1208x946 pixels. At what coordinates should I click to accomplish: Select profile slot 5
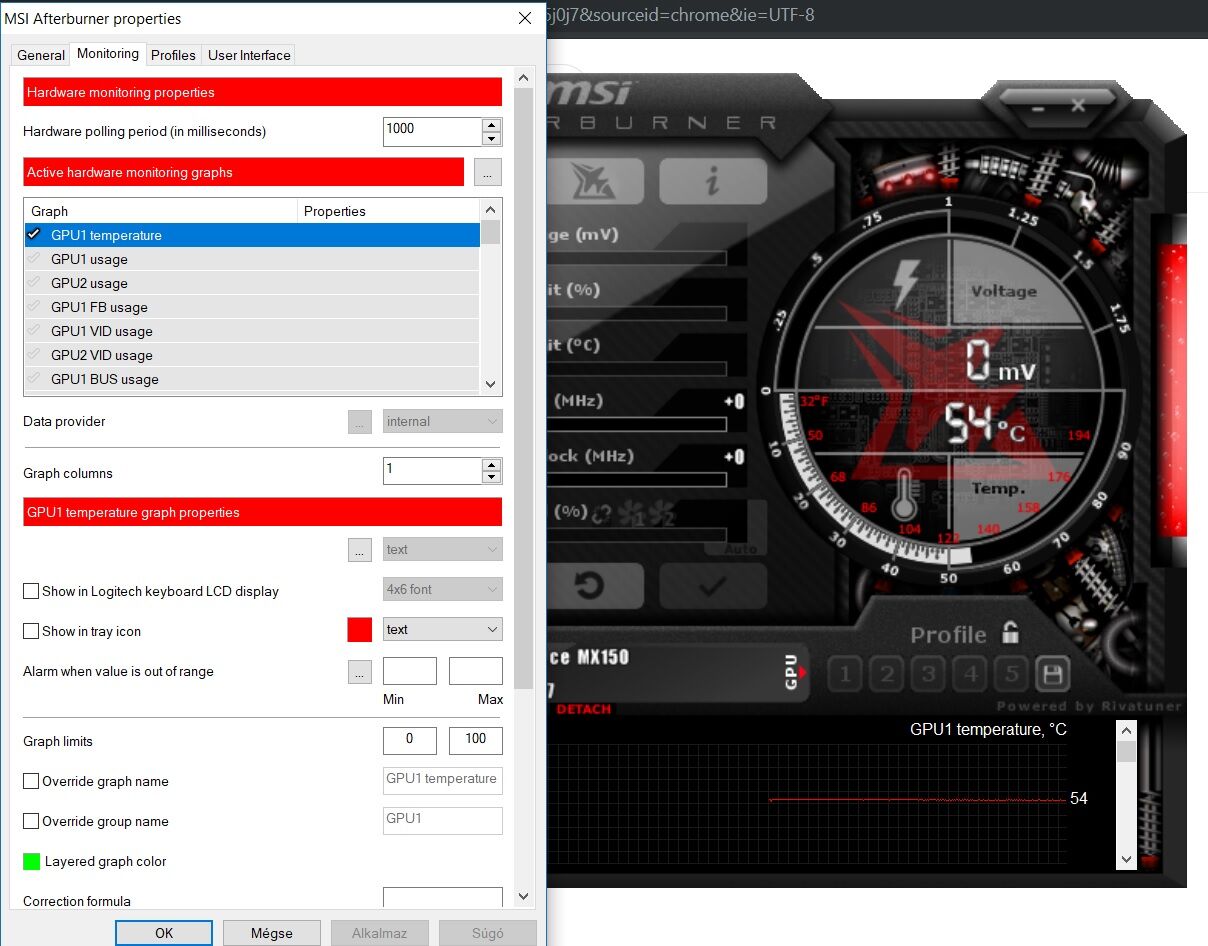[1011, 674]
